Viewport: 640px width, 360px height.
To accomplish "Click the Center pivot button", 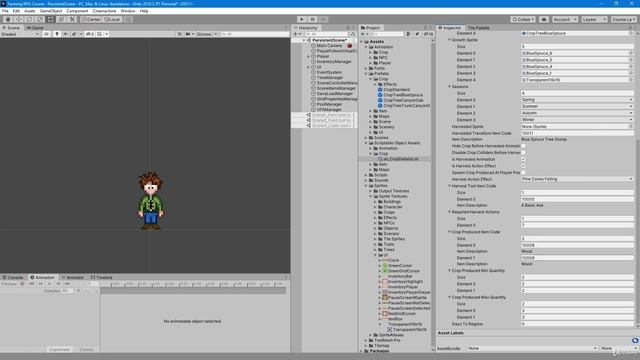I will click(x=91, y=19).
